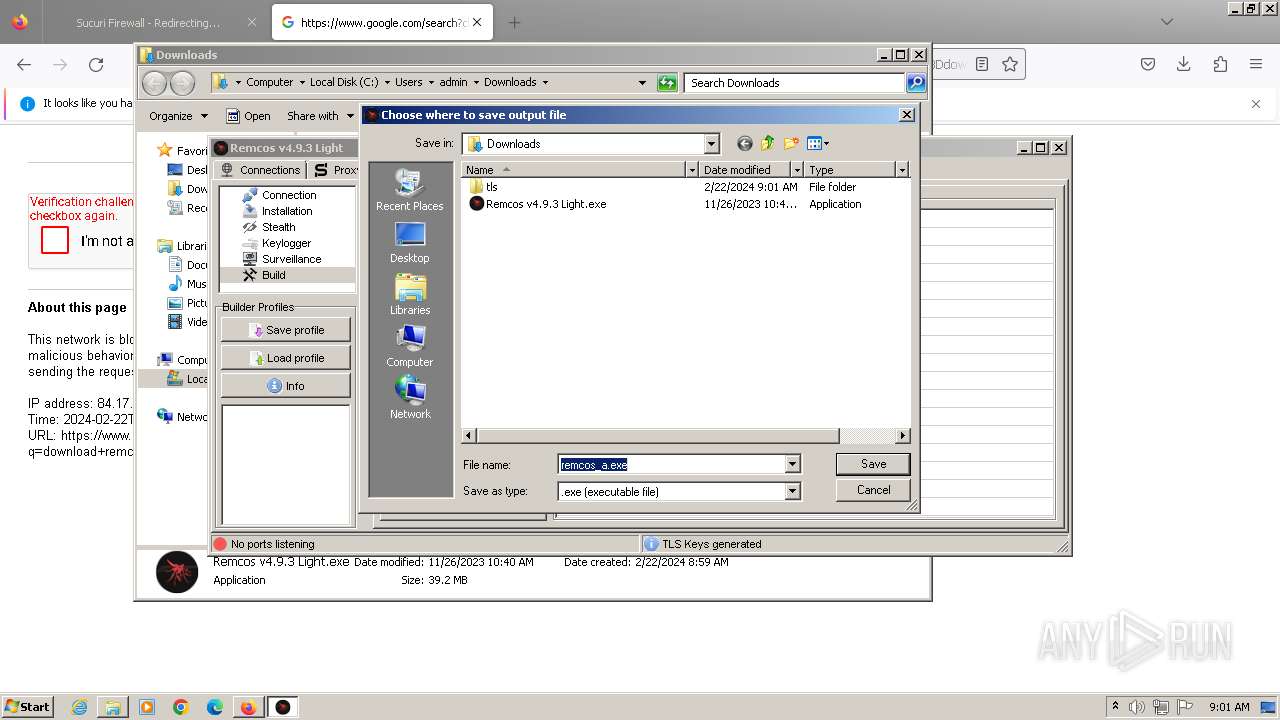Click Recent Places icon in save dialog
This screenshot has width=1280, height=720.
[x=409, y=190]
